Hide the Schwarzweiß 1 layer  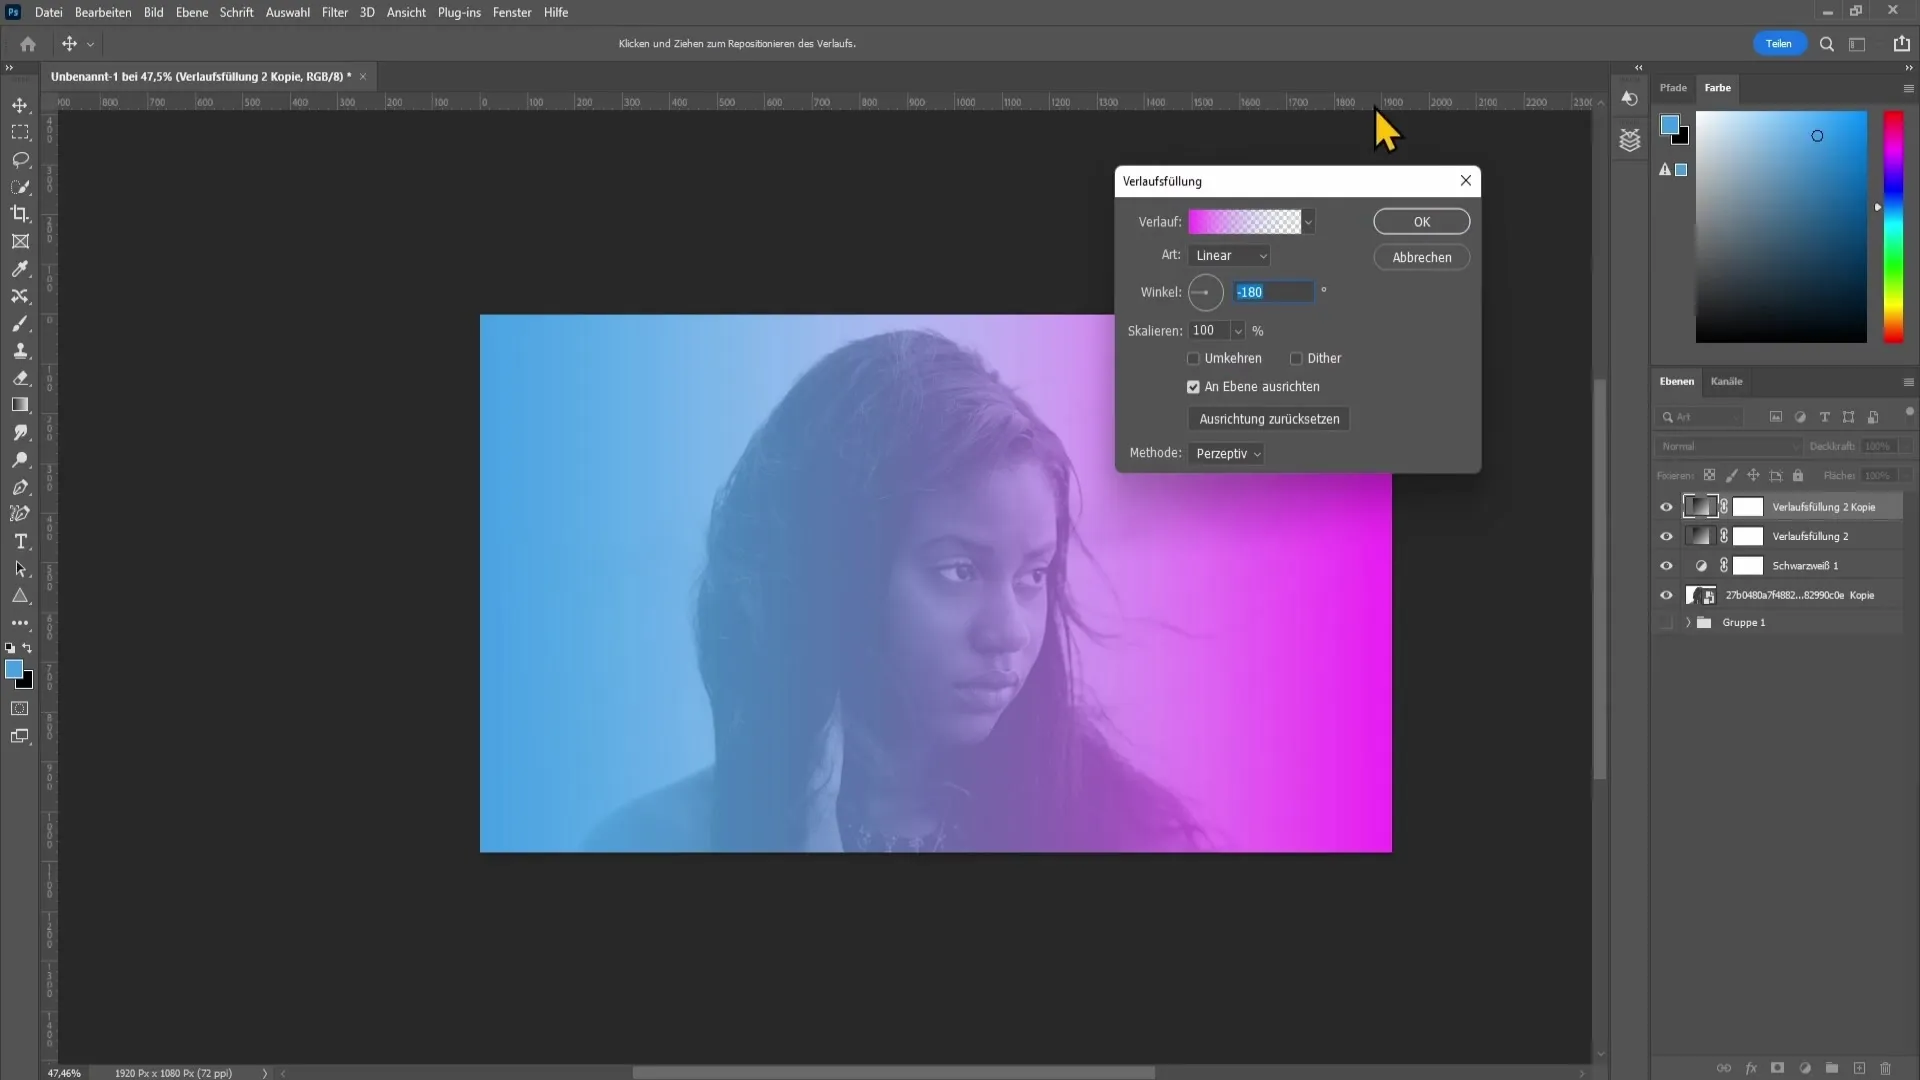(1666, 566)
